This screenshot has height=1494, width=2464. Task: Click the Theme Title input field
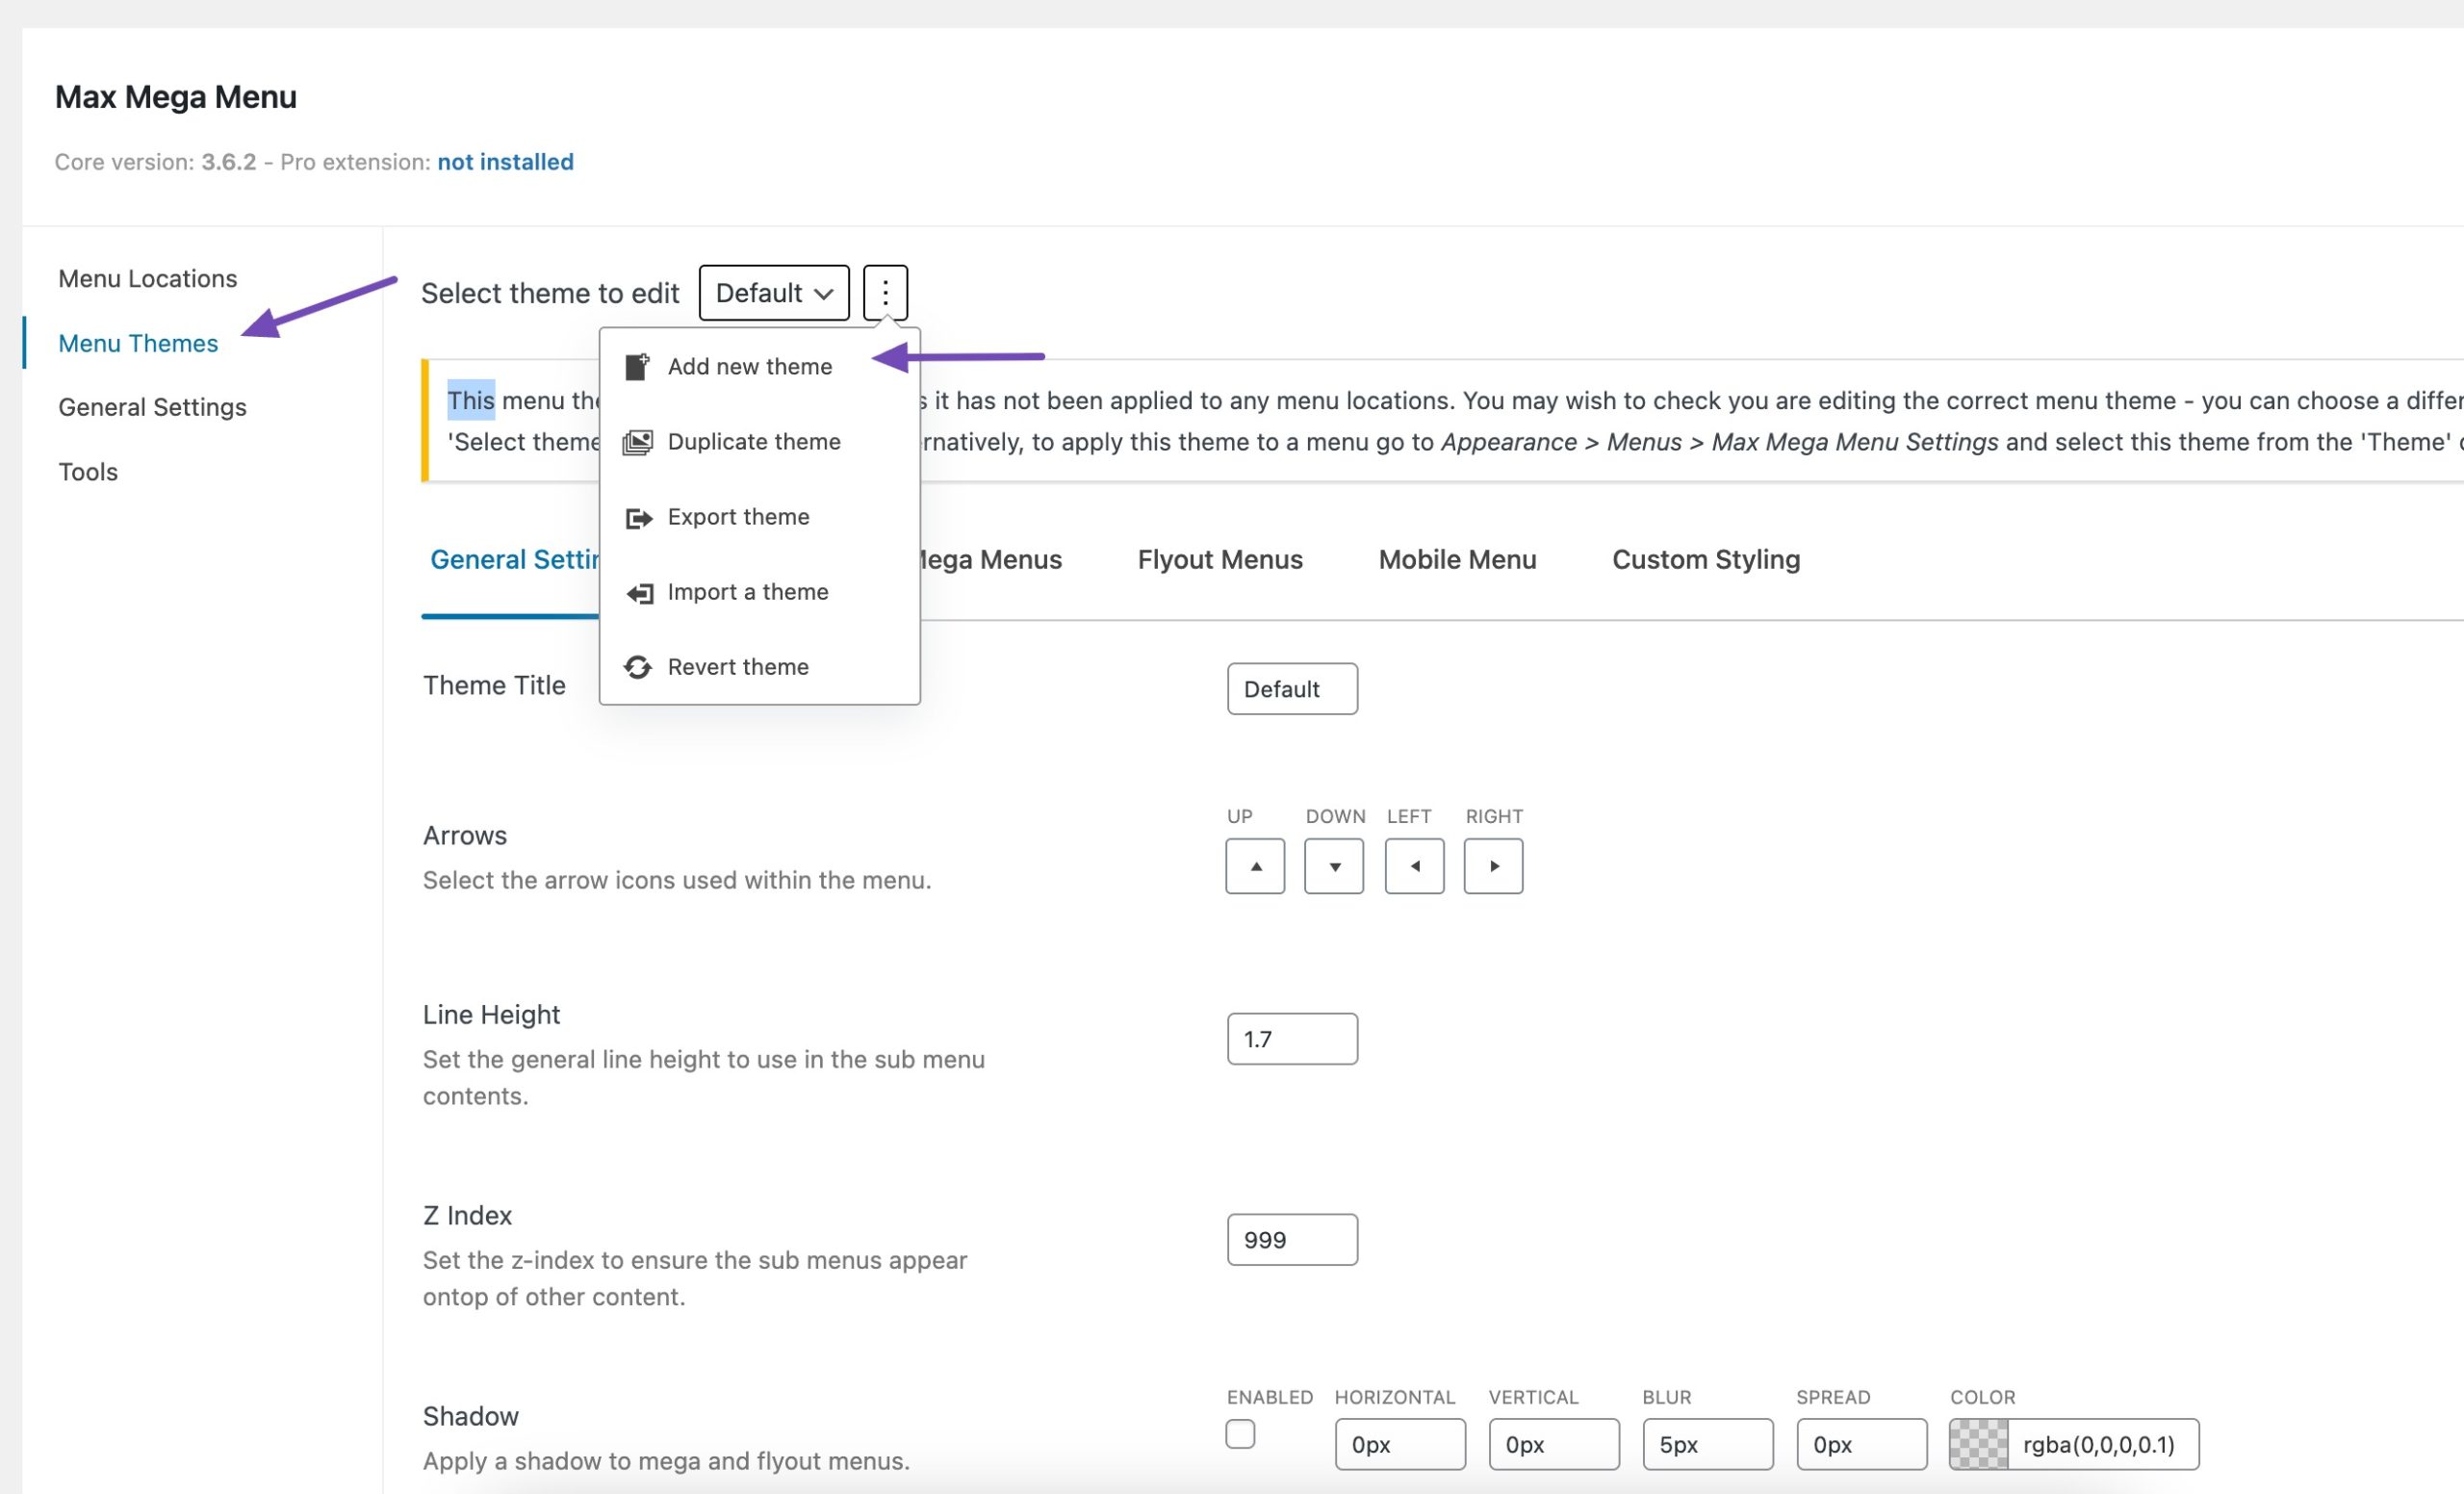point(1292,689)
